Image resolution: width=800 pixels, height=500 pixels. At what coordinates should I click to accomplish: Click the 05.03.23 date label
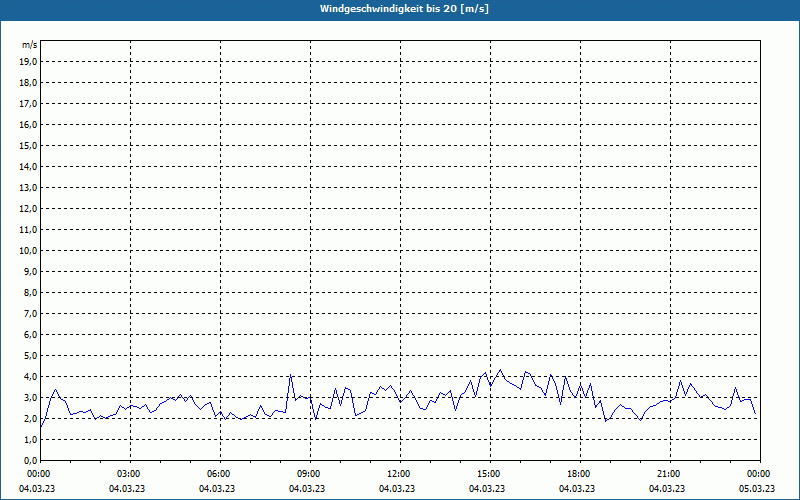[x=756, y=489]
